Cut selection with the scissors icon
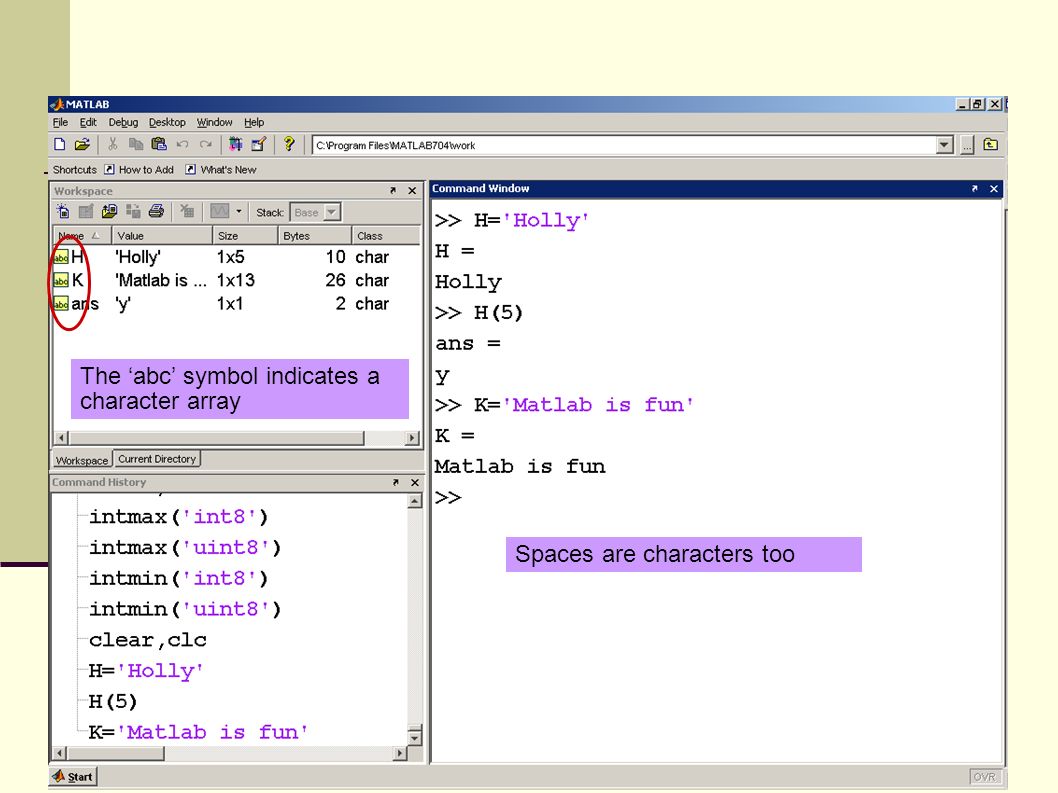 coord(113,144)
